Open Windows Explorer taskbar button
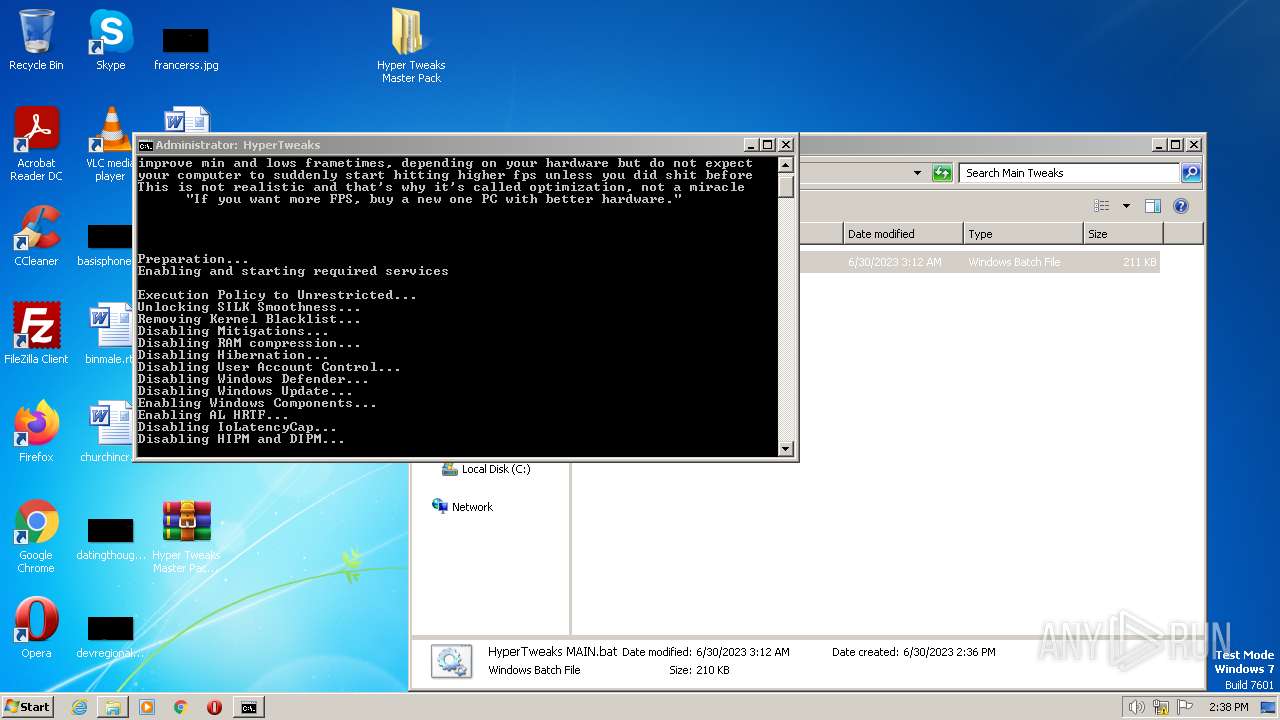This screenshot has width=1280, height=720. click(113, 707)
